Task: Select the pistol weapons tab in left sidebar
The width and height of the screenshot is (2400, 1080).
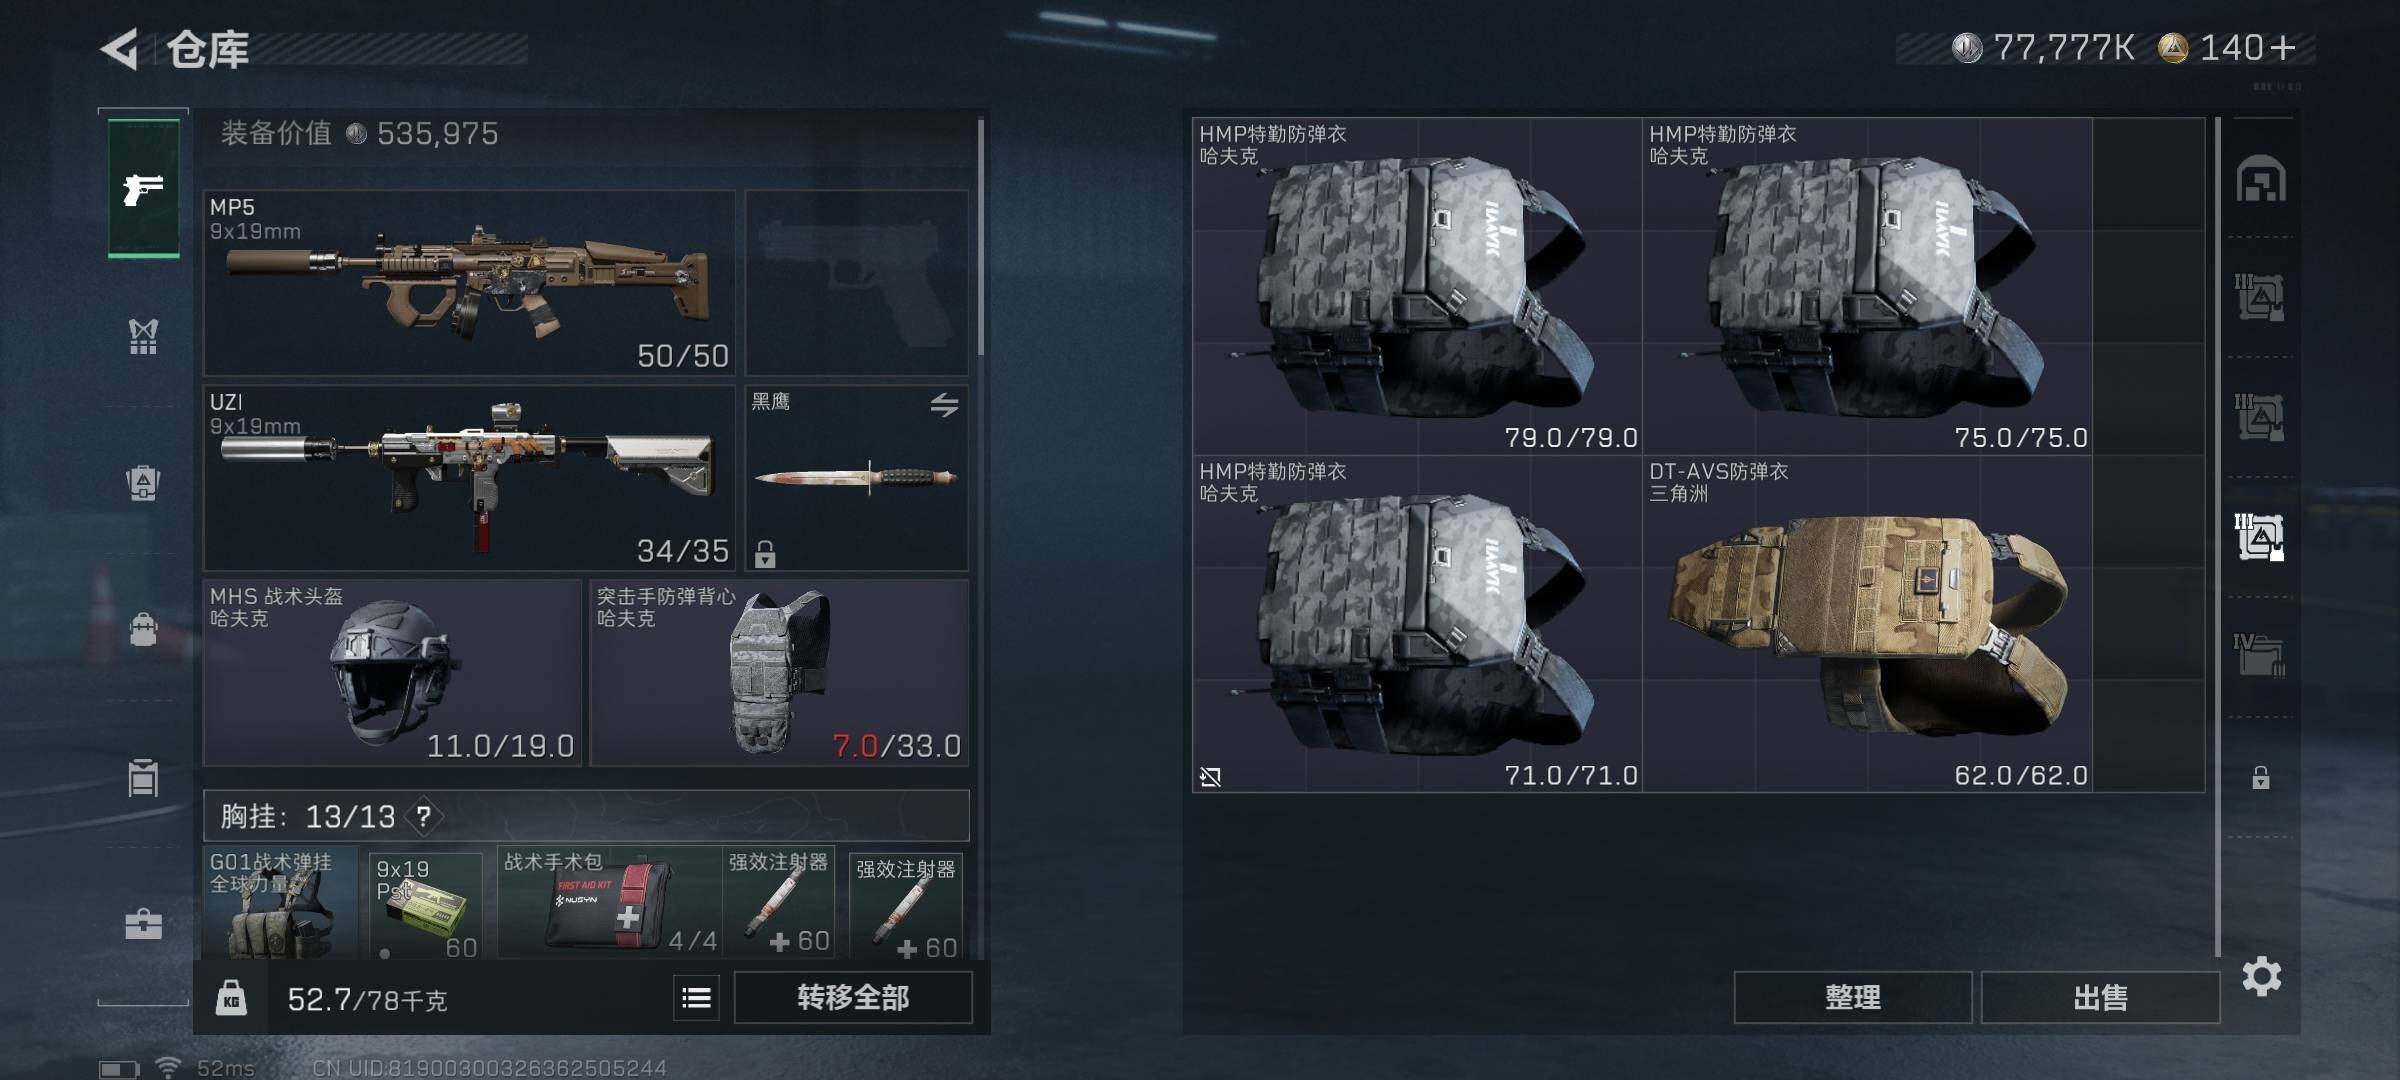Action: coord(143,188)
